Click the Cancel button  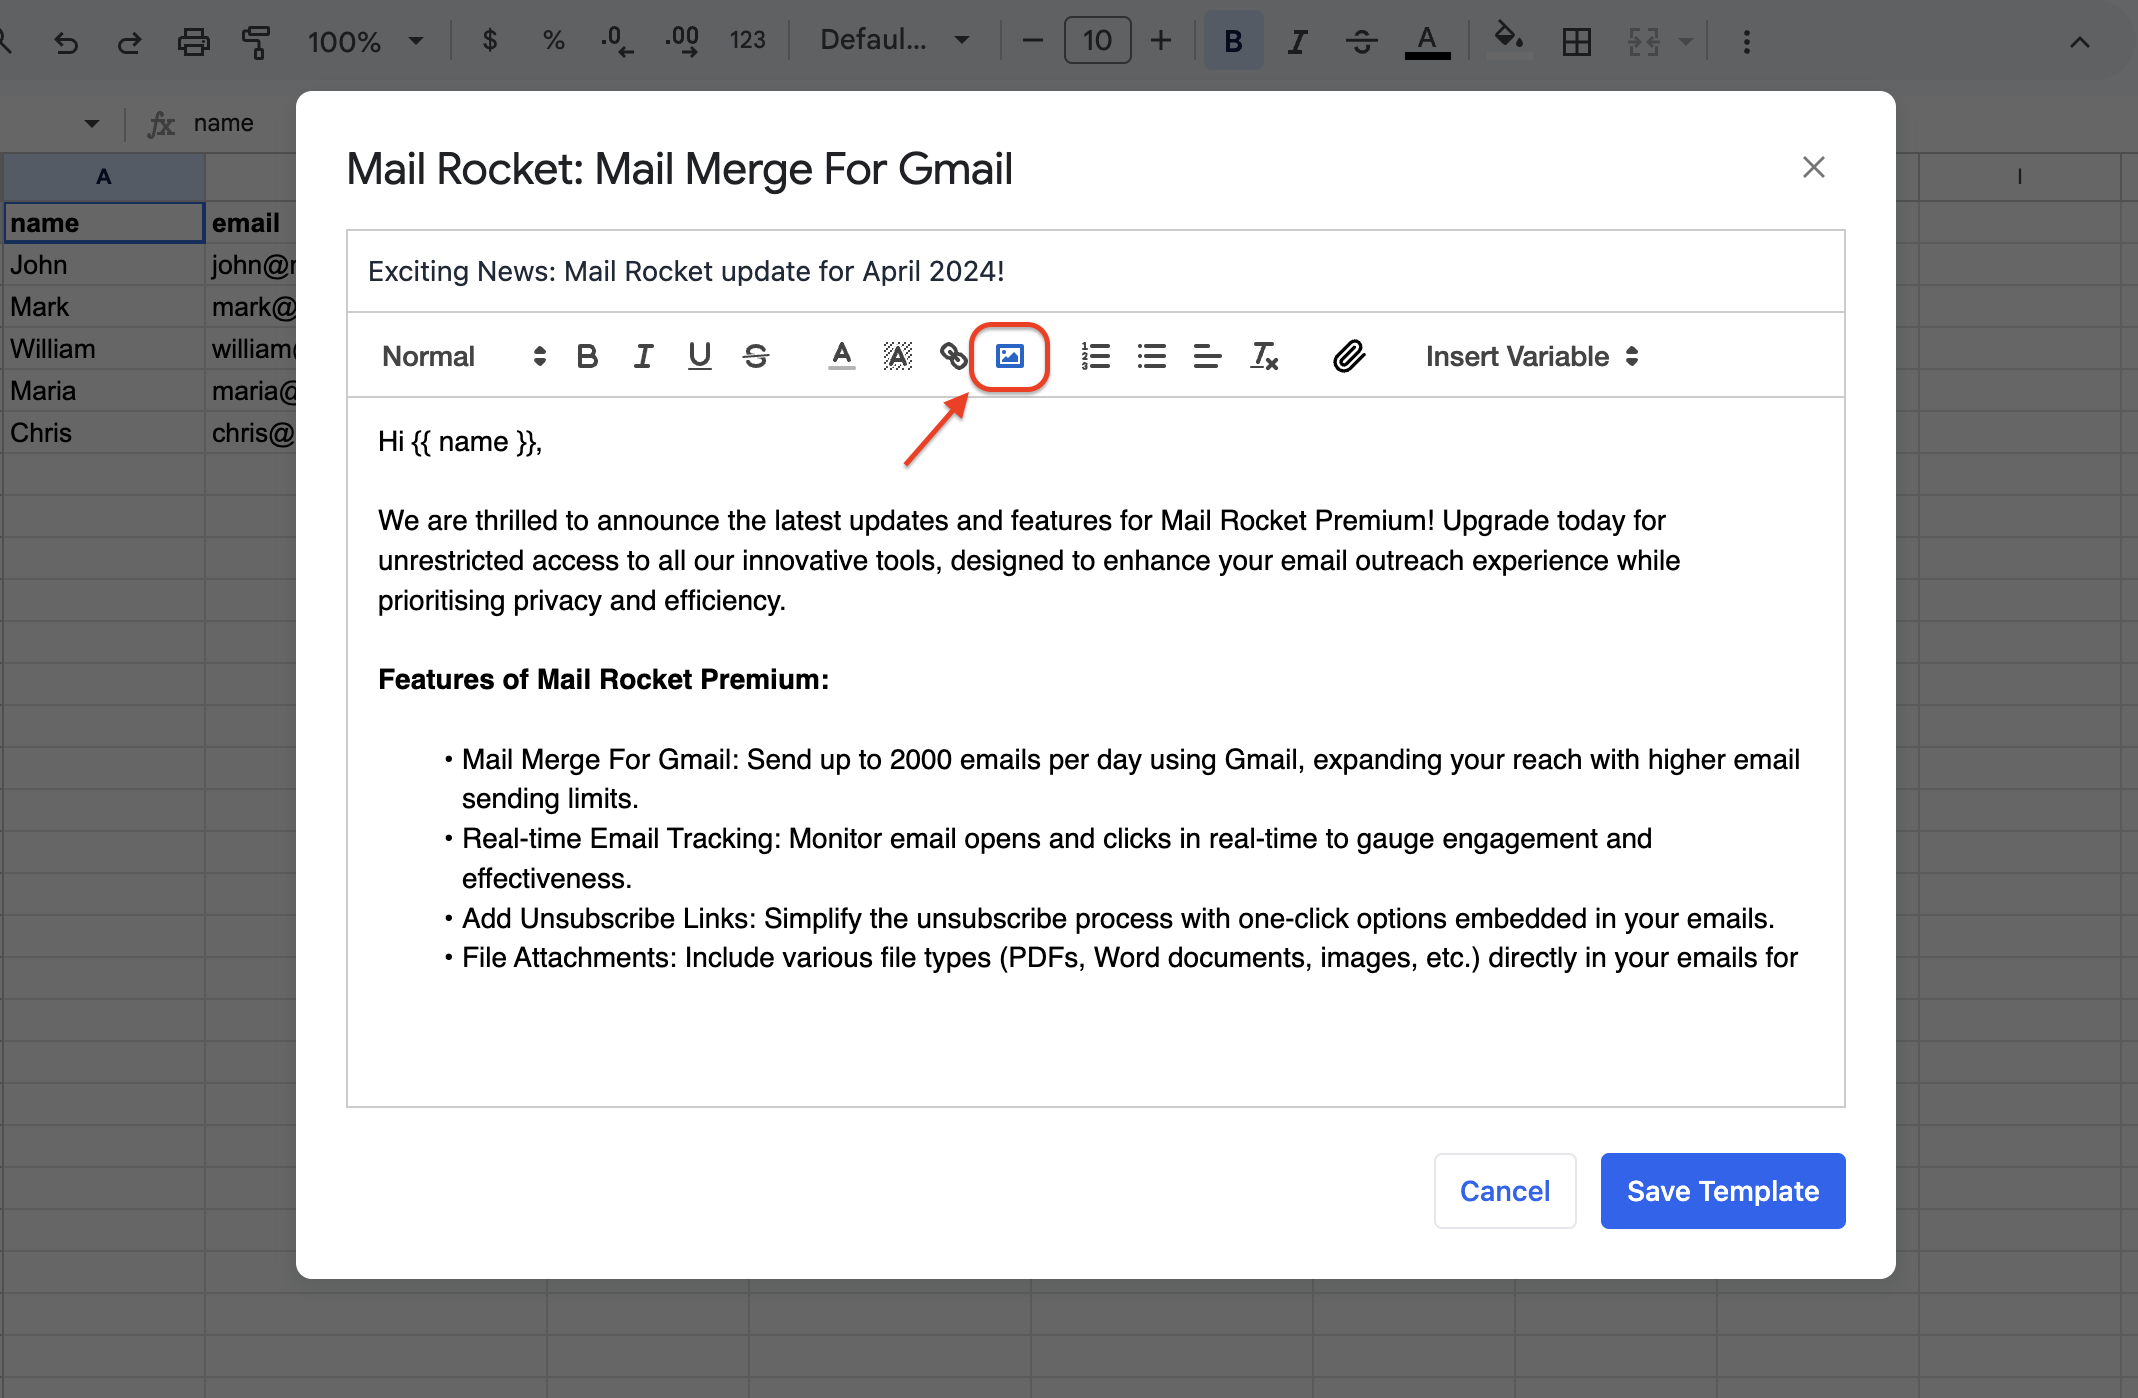pyautogui.click(x=1504, y=1191)
